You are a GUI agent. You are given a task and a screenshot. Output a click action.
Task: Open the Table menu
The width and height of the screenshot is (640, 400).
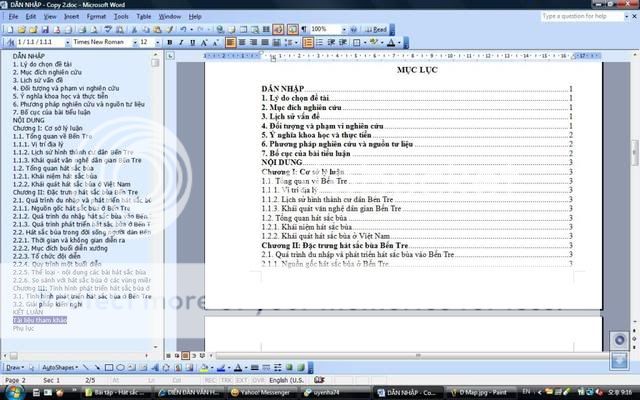[x=144, y=16]
